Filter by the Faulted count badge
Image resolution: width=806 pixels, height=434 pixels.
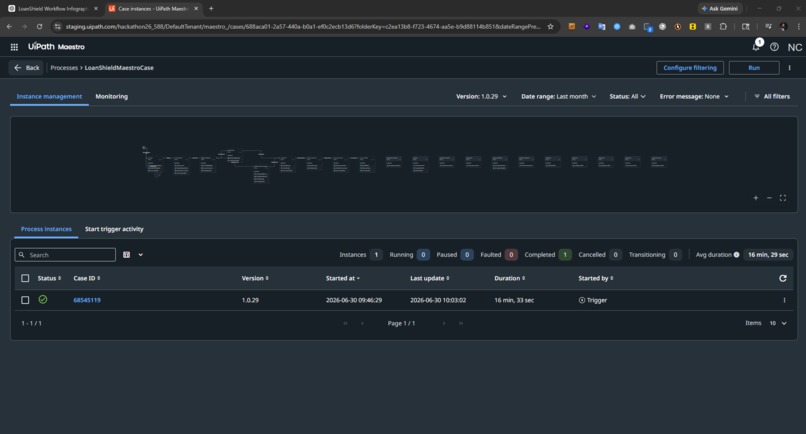pos(511,255)
